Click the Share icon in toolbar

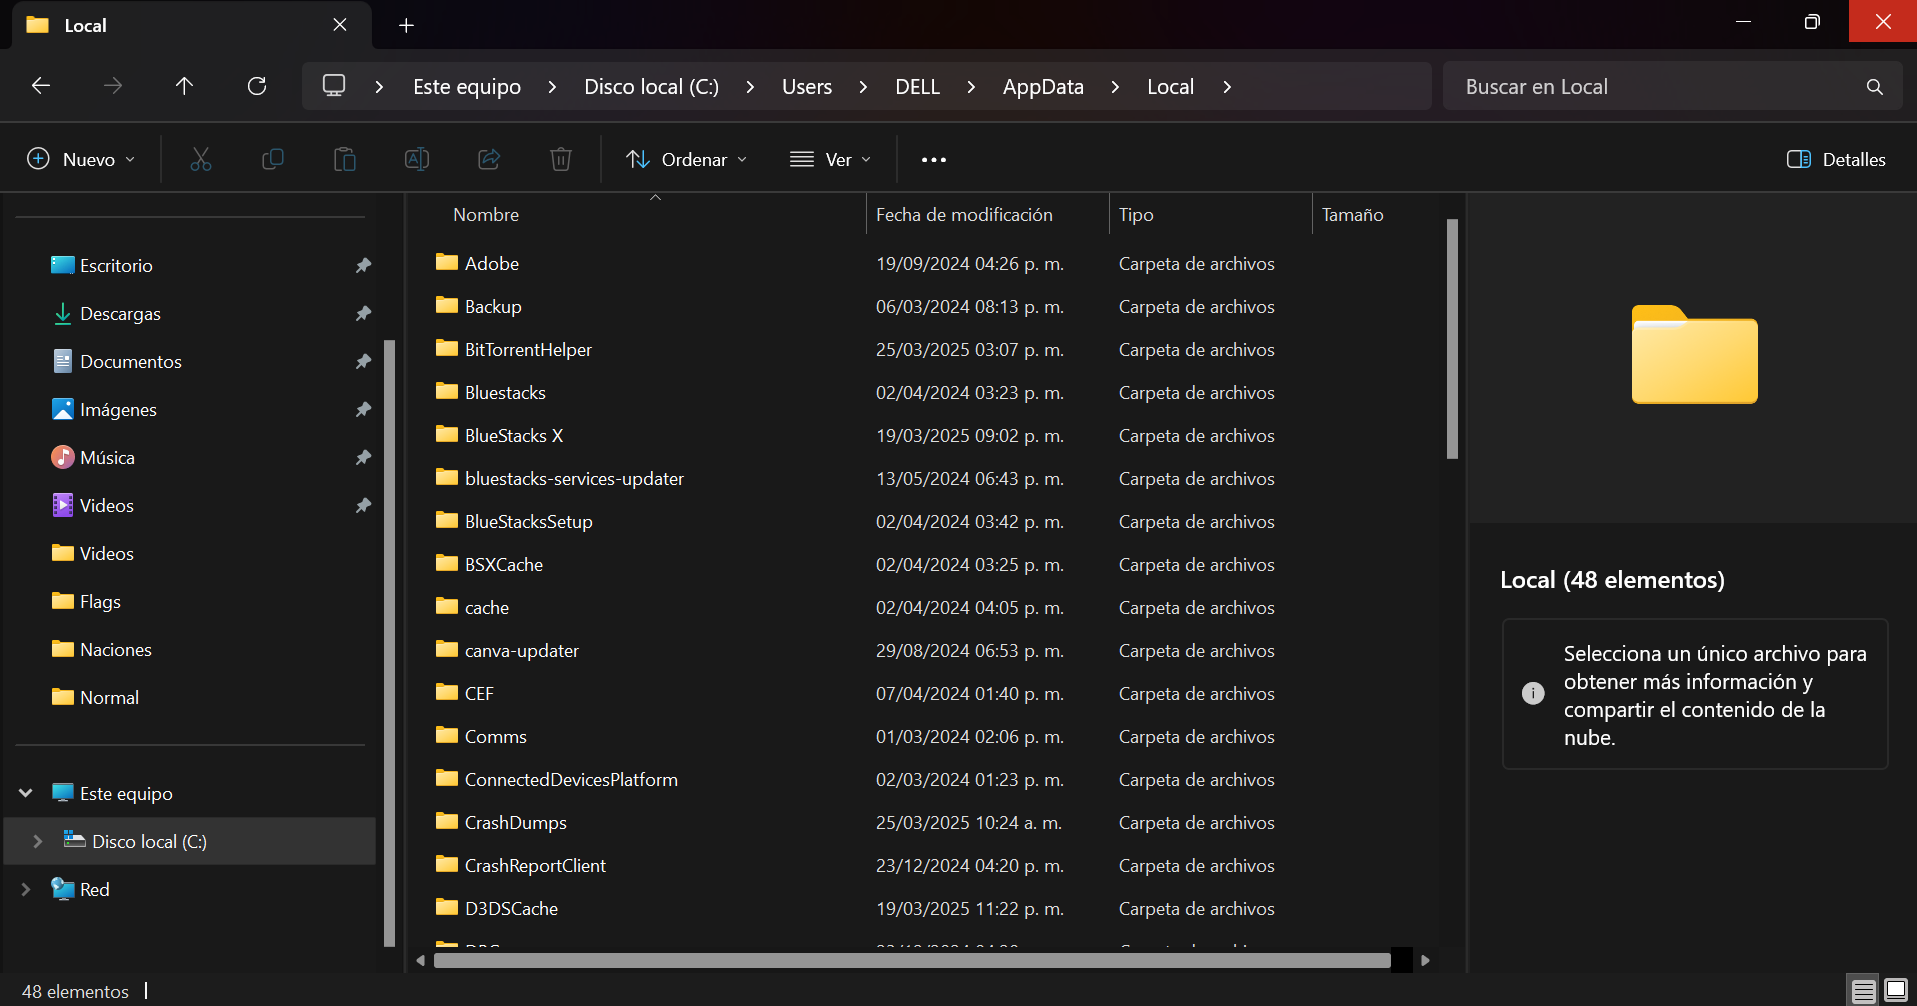click(x=489, y=159)
